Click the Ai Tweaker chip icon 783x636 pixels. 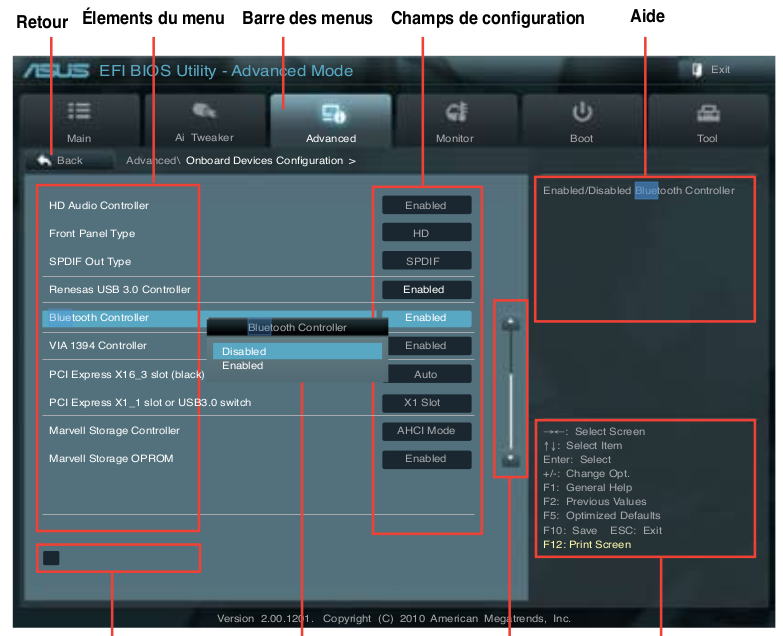click(x=204, y=110)
